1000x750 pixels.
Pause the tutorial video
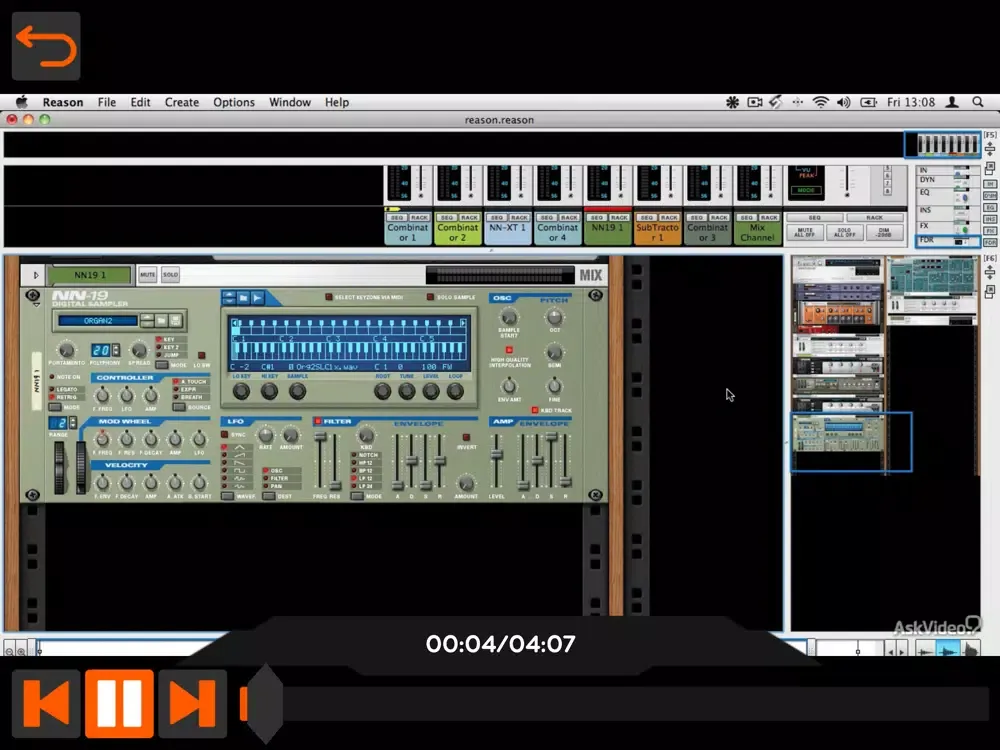[x=119, y=703]
